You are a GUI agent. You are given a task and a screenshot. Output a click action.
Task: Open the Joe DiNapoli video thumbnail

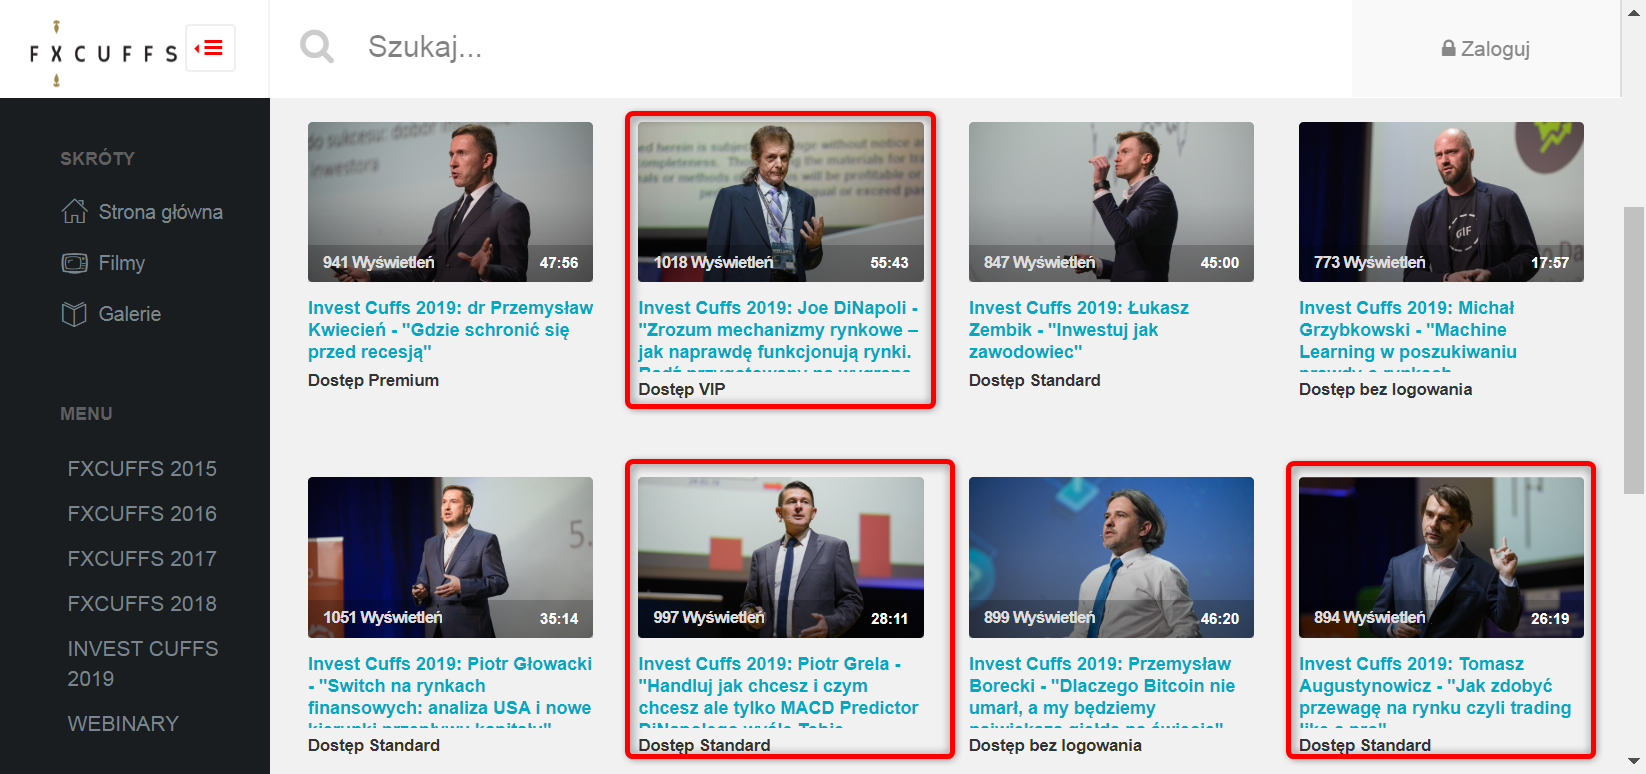(x=780, y=201)
